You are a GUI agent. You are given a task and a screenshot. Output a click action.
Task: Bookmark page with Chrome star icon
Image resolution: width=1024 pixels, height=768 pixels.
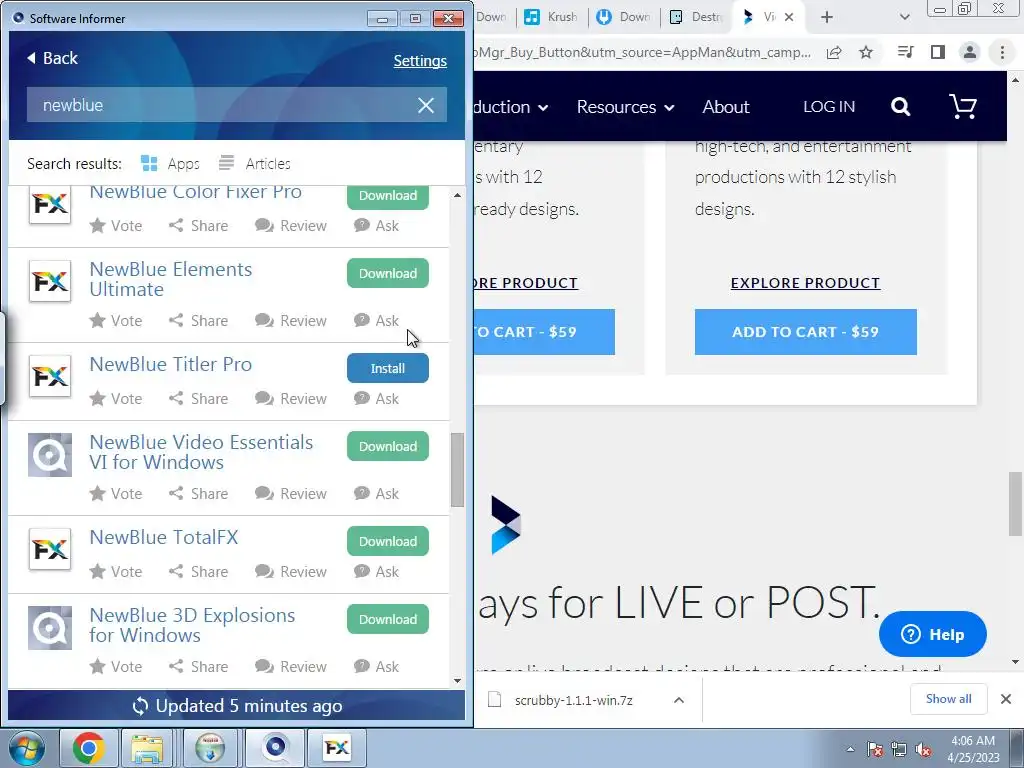(866, 52)
